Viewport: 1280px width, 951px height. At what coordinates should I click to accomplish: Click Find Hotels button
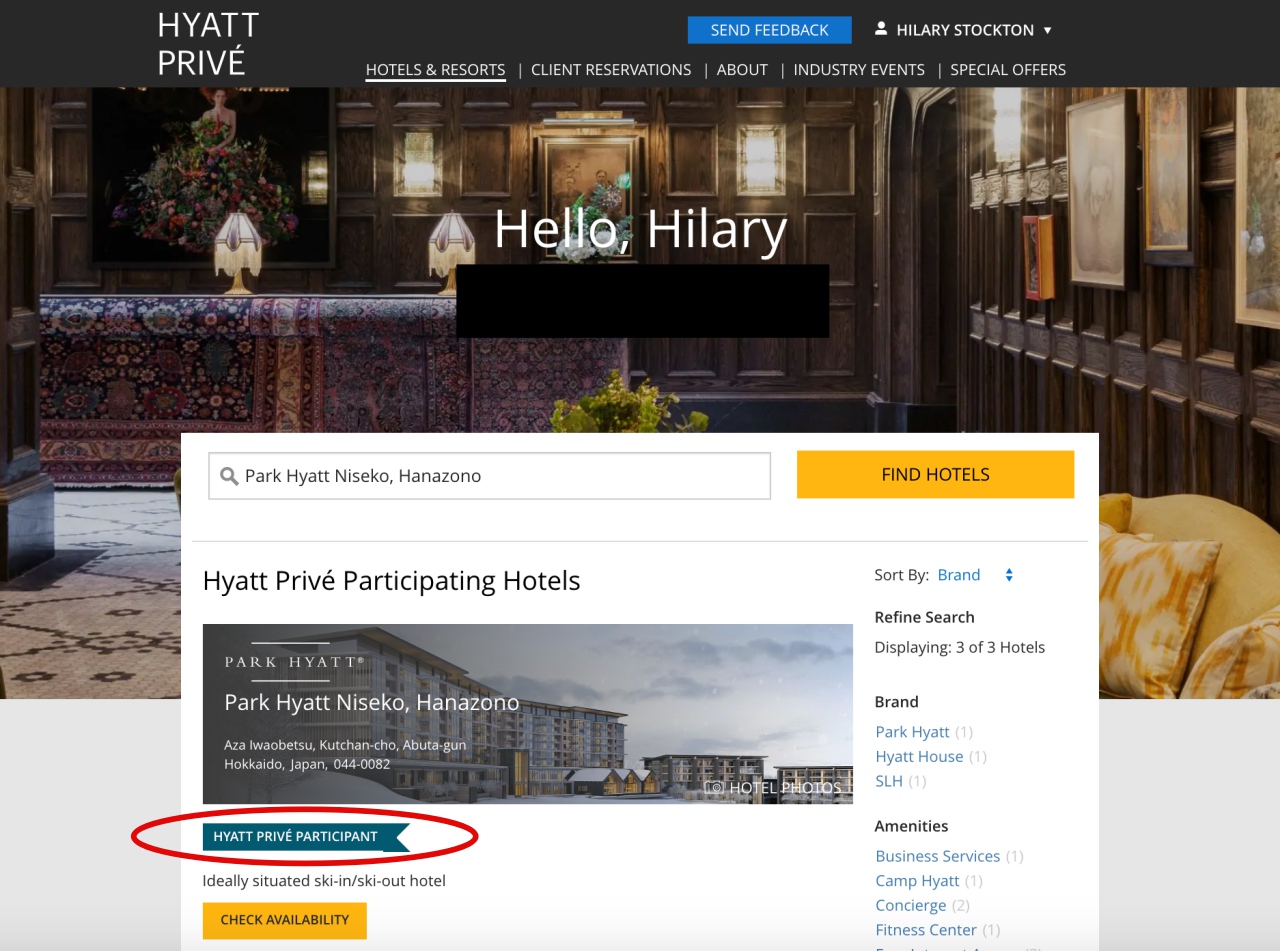click(935, 475)
